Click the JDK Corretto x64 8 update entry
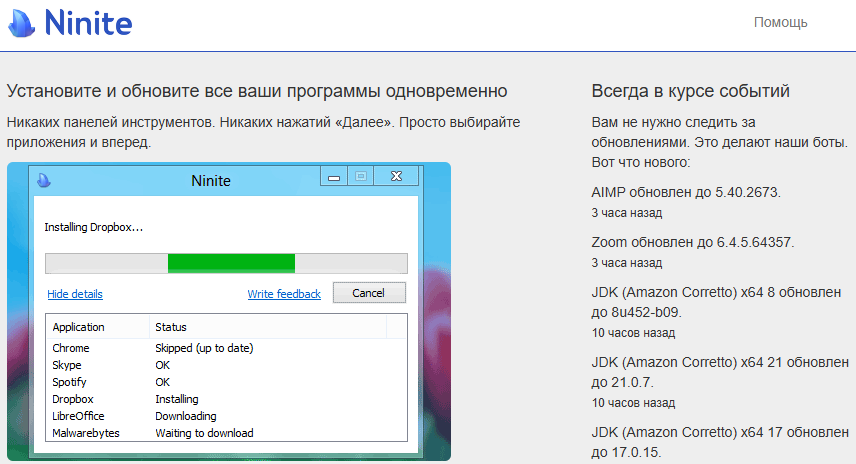The width and height of the screenshot is (856, 464). coord(716,302)
